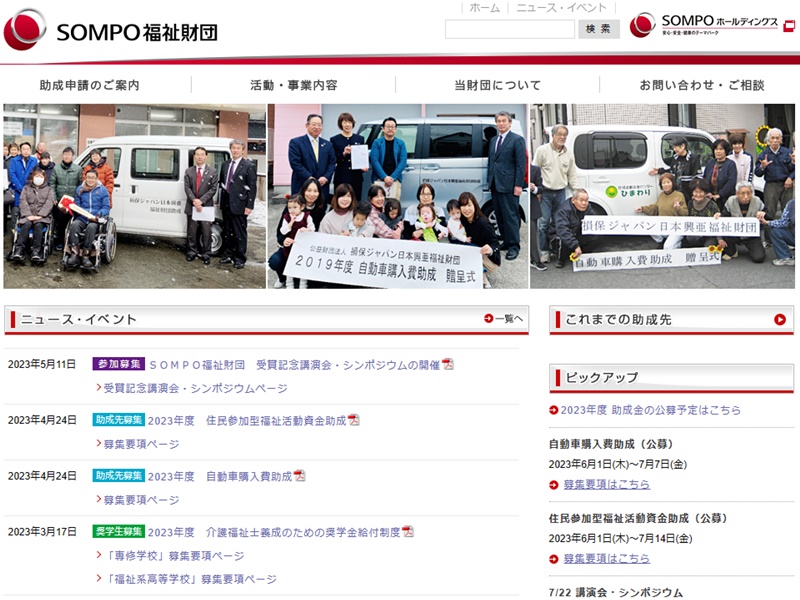Viewport: 800px width, 600px height.
Task: Click 2023年6月1日(木)～7月14日(金) period text
Action: coord(620,539)
